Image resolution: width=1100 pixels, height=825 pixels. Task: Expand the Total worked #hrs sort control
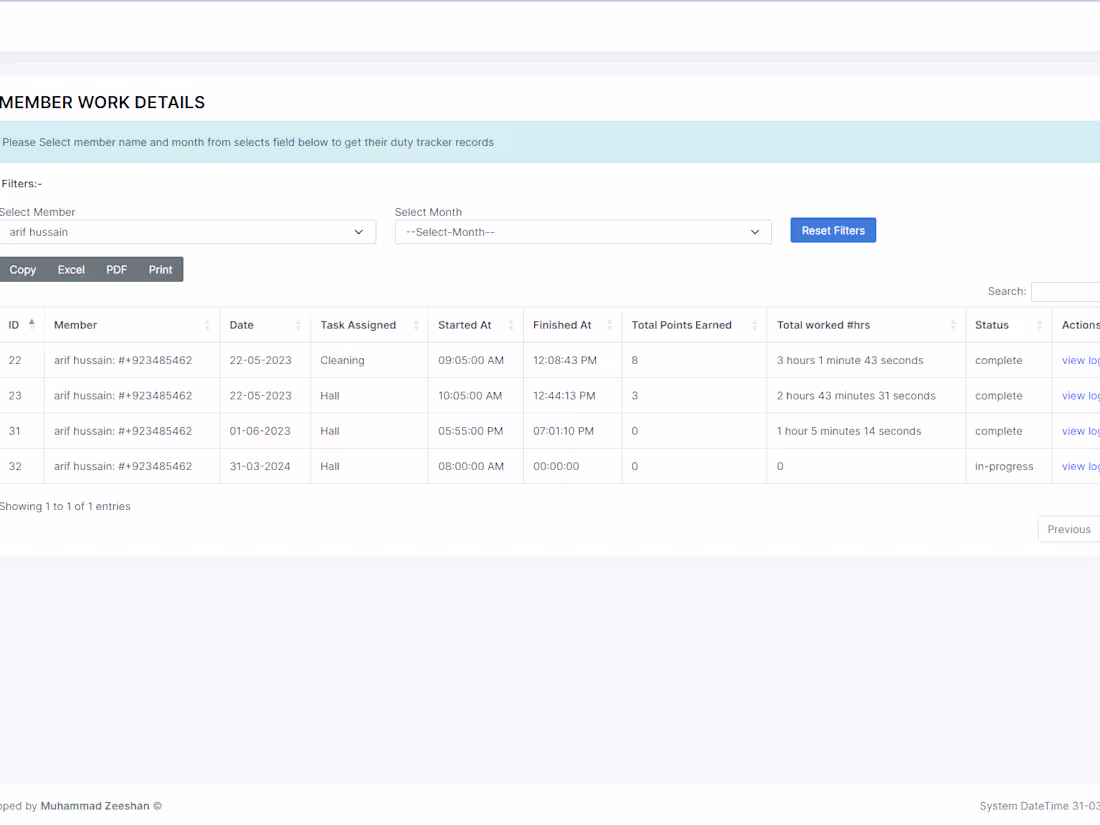[x=952, y=324]
